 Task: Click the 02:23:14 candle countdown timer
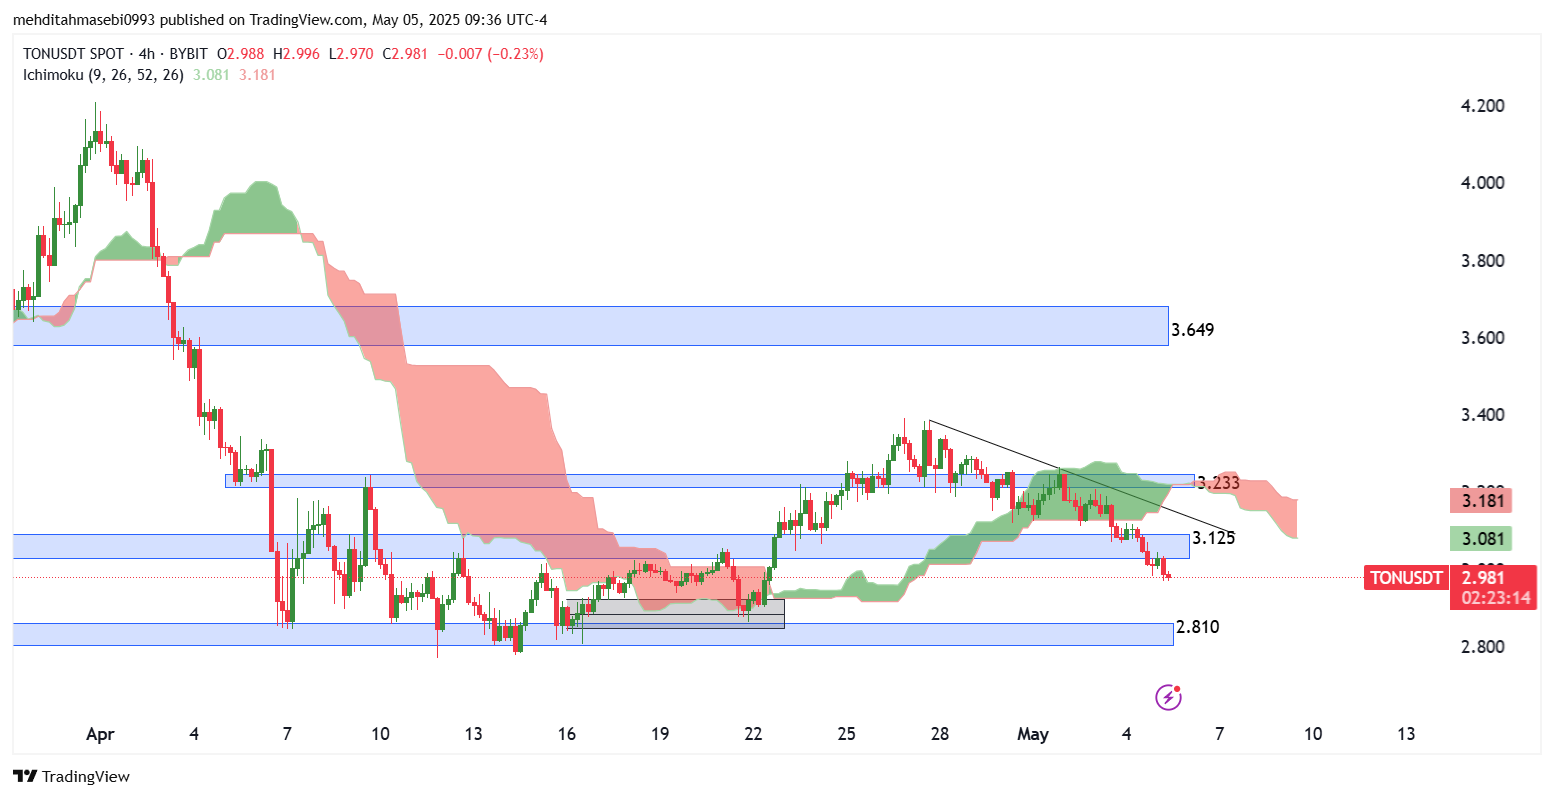1495,598
